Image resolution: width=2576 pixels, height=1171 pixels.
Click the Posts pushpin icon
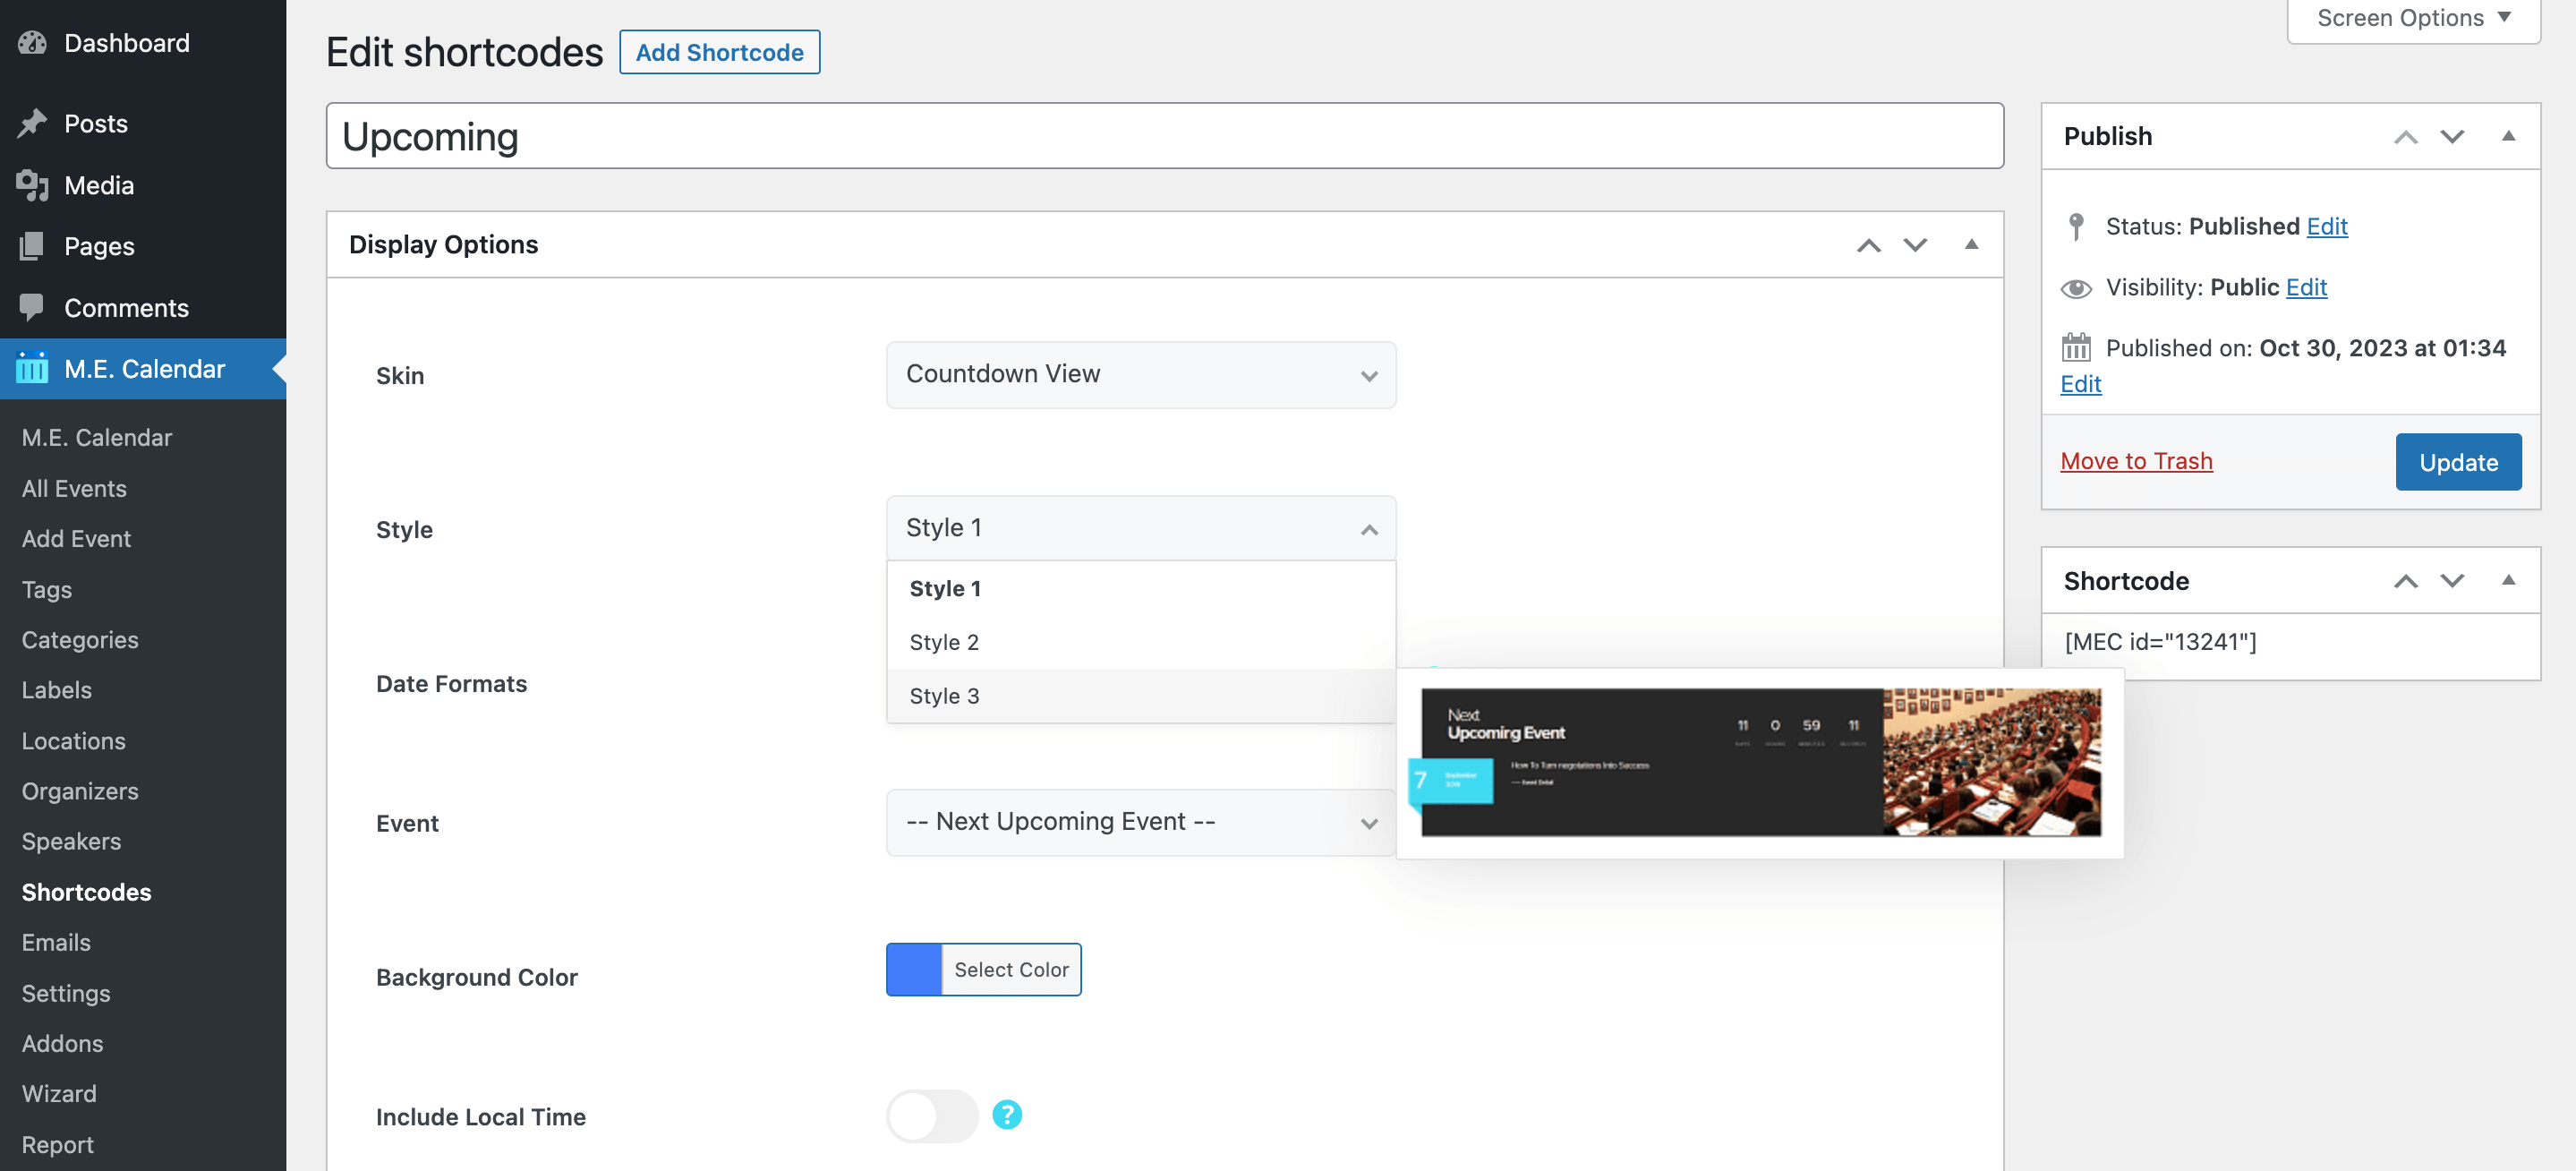click(x=32, y=123)
